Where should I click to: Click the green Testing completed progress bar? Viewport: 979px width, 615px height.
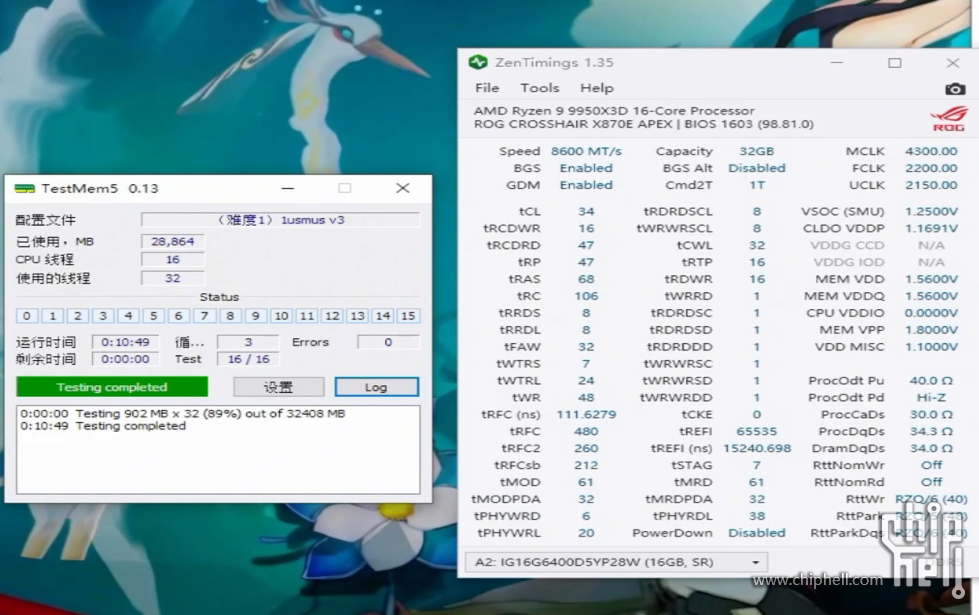tap(112, 386)
